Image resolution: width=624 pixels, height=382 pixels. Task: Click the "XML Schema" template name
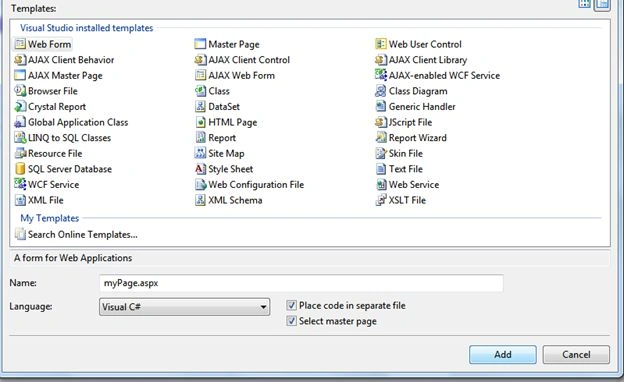(x=235, y=200)
